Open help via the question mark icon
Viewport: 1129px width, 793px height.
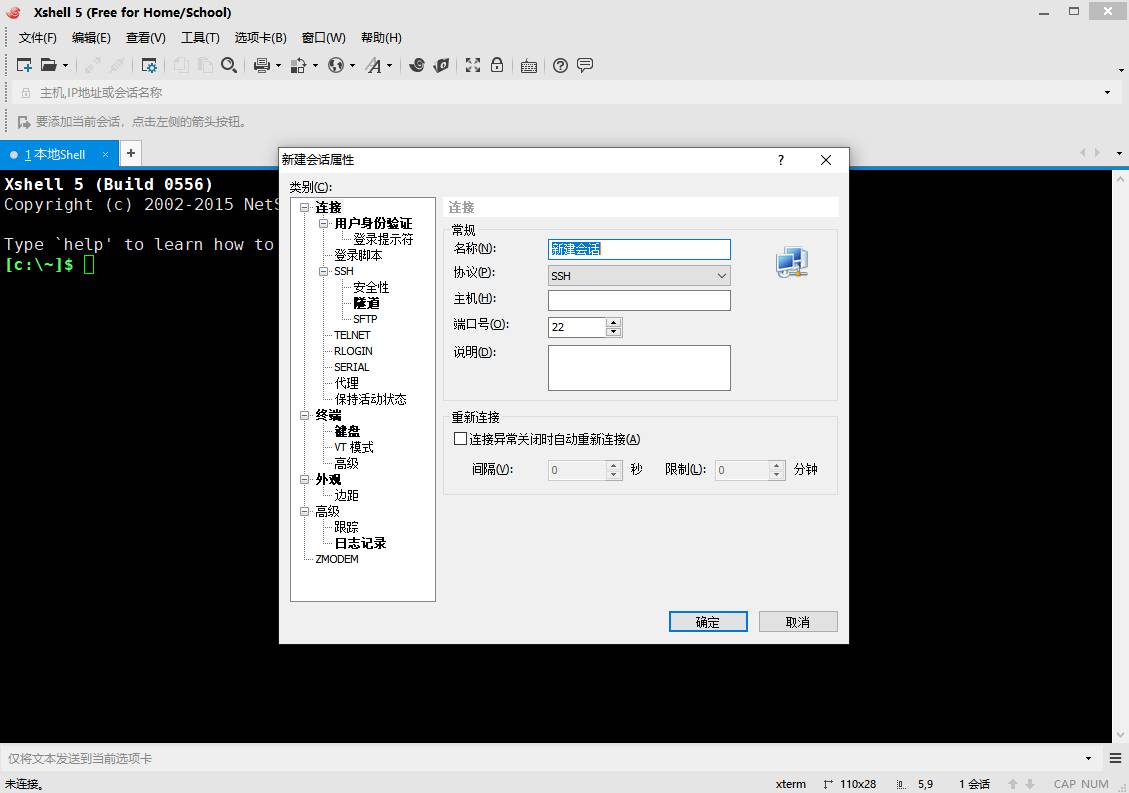point(560,66)
